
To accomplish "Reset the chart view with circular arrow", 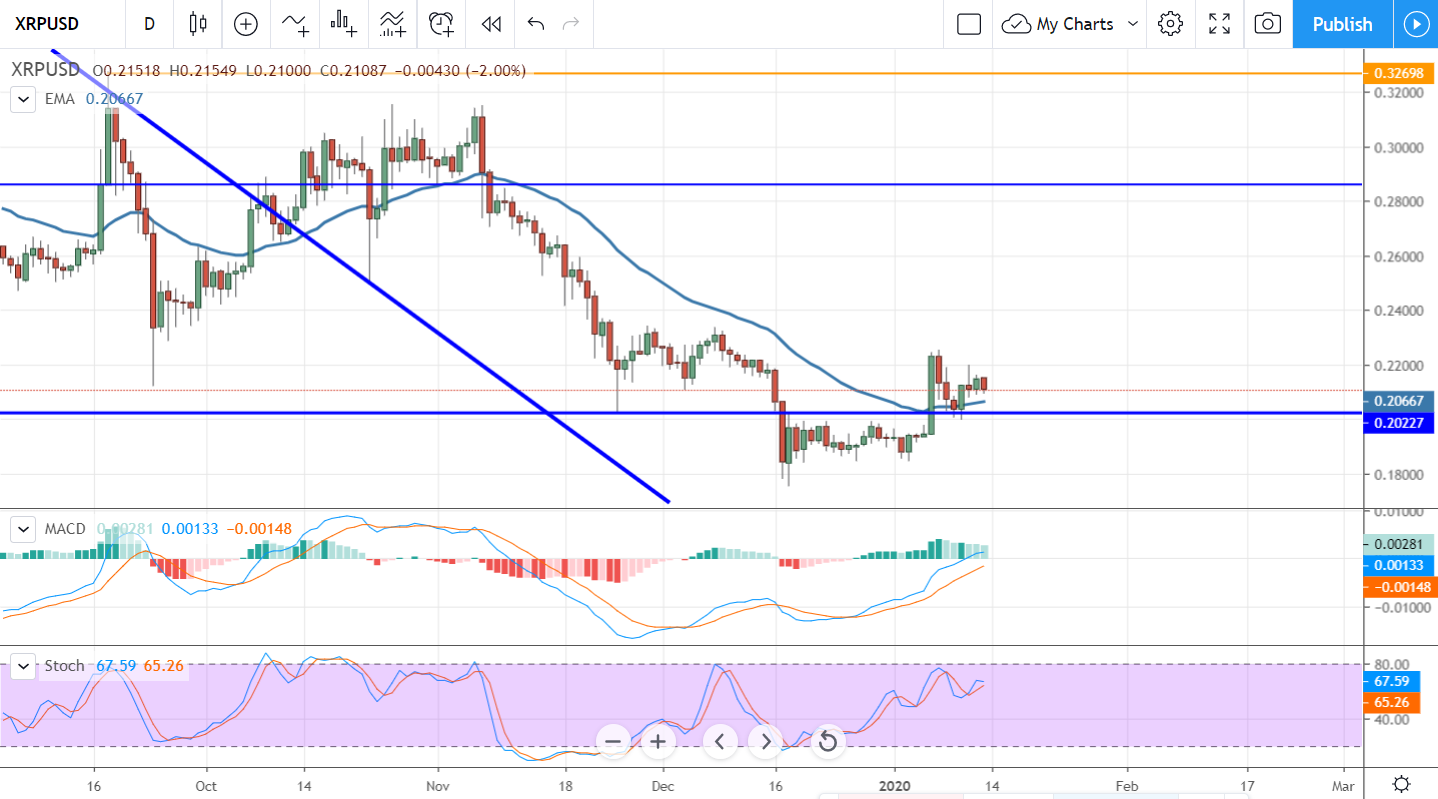I will [827, 742].
